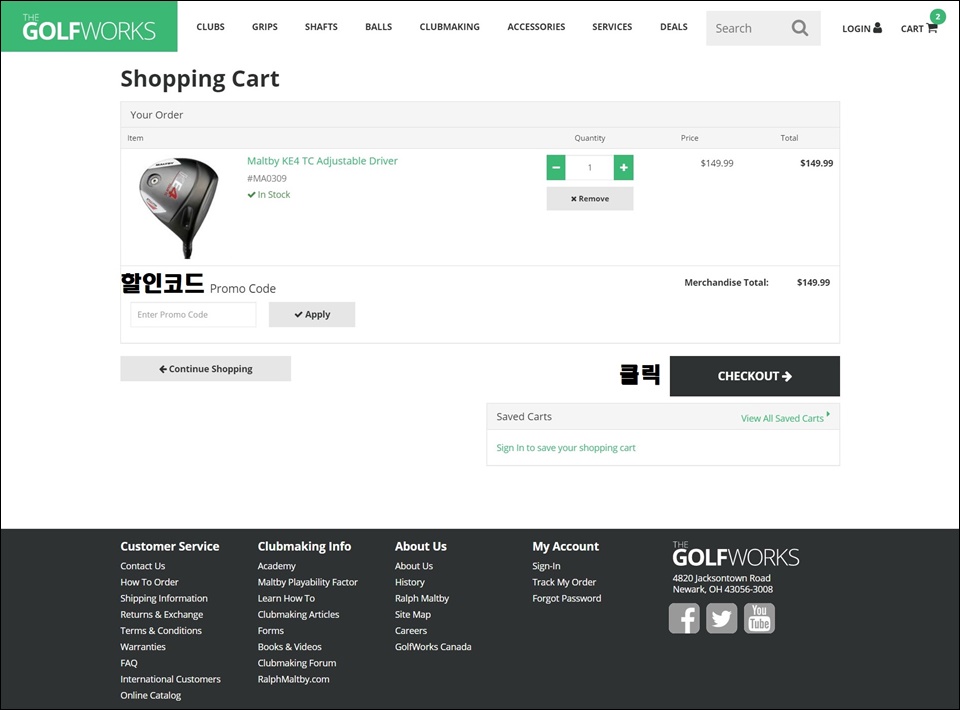Click the search magnifier icon

click(800, 28)
